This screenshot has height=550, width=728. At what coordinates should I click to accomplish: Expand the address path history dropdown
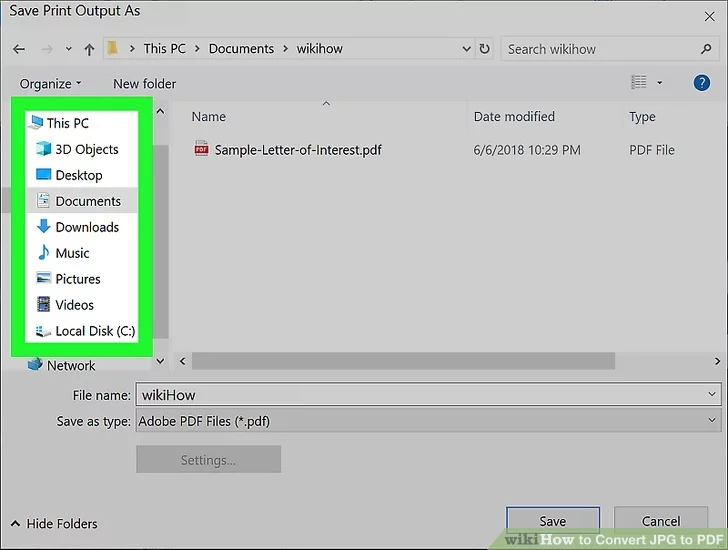466,48
